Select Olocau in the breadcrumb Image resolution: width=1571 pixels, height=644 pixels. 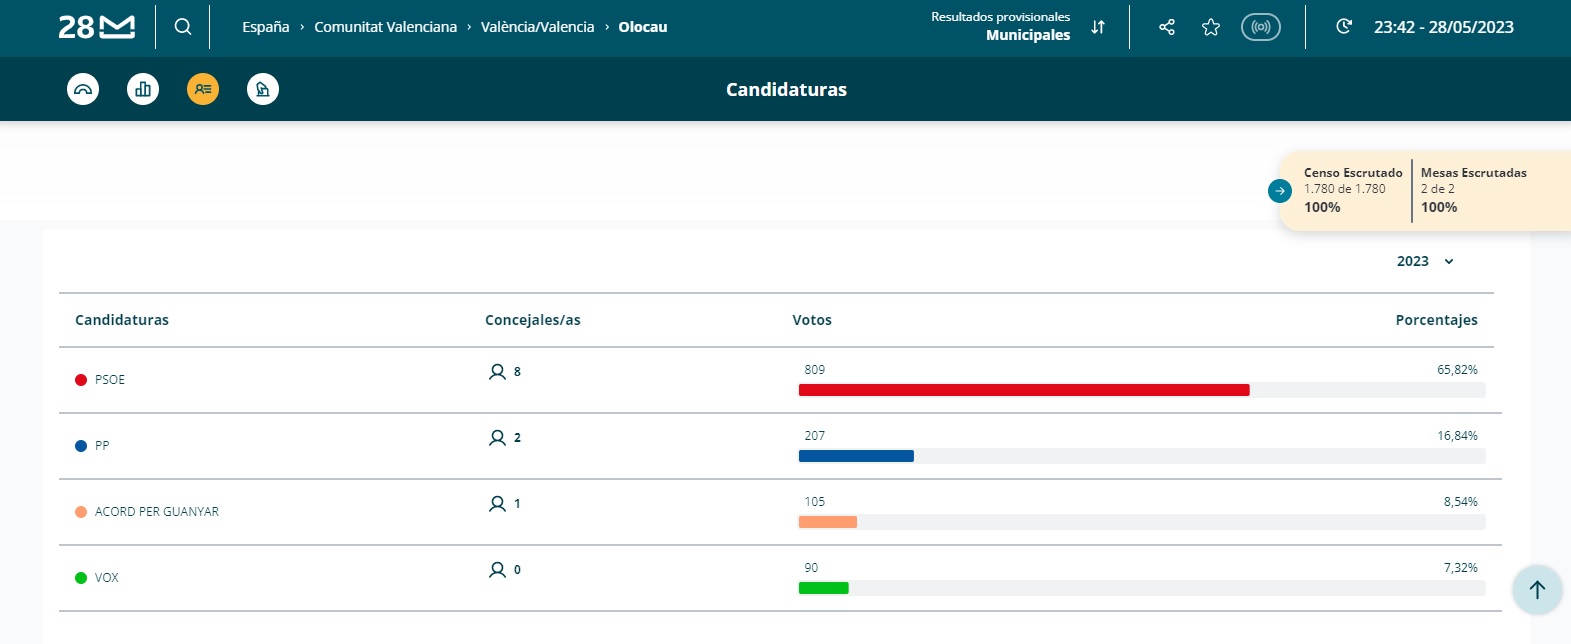point(642,27)
